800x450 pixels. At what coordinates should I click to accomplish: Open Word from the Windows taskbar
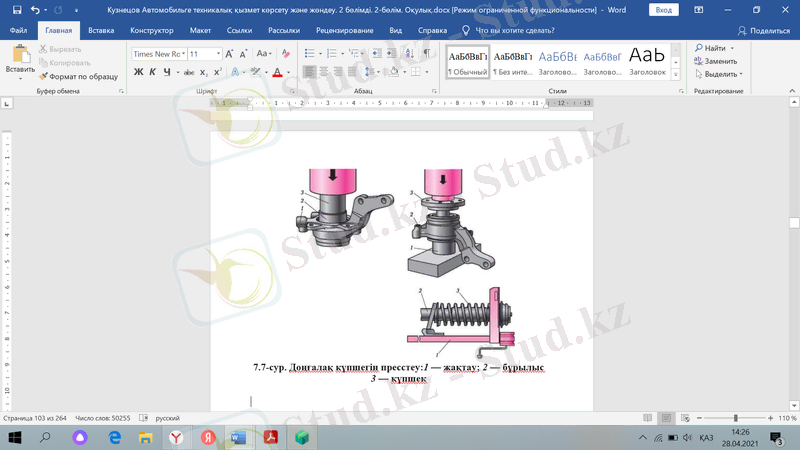(238, 438)
